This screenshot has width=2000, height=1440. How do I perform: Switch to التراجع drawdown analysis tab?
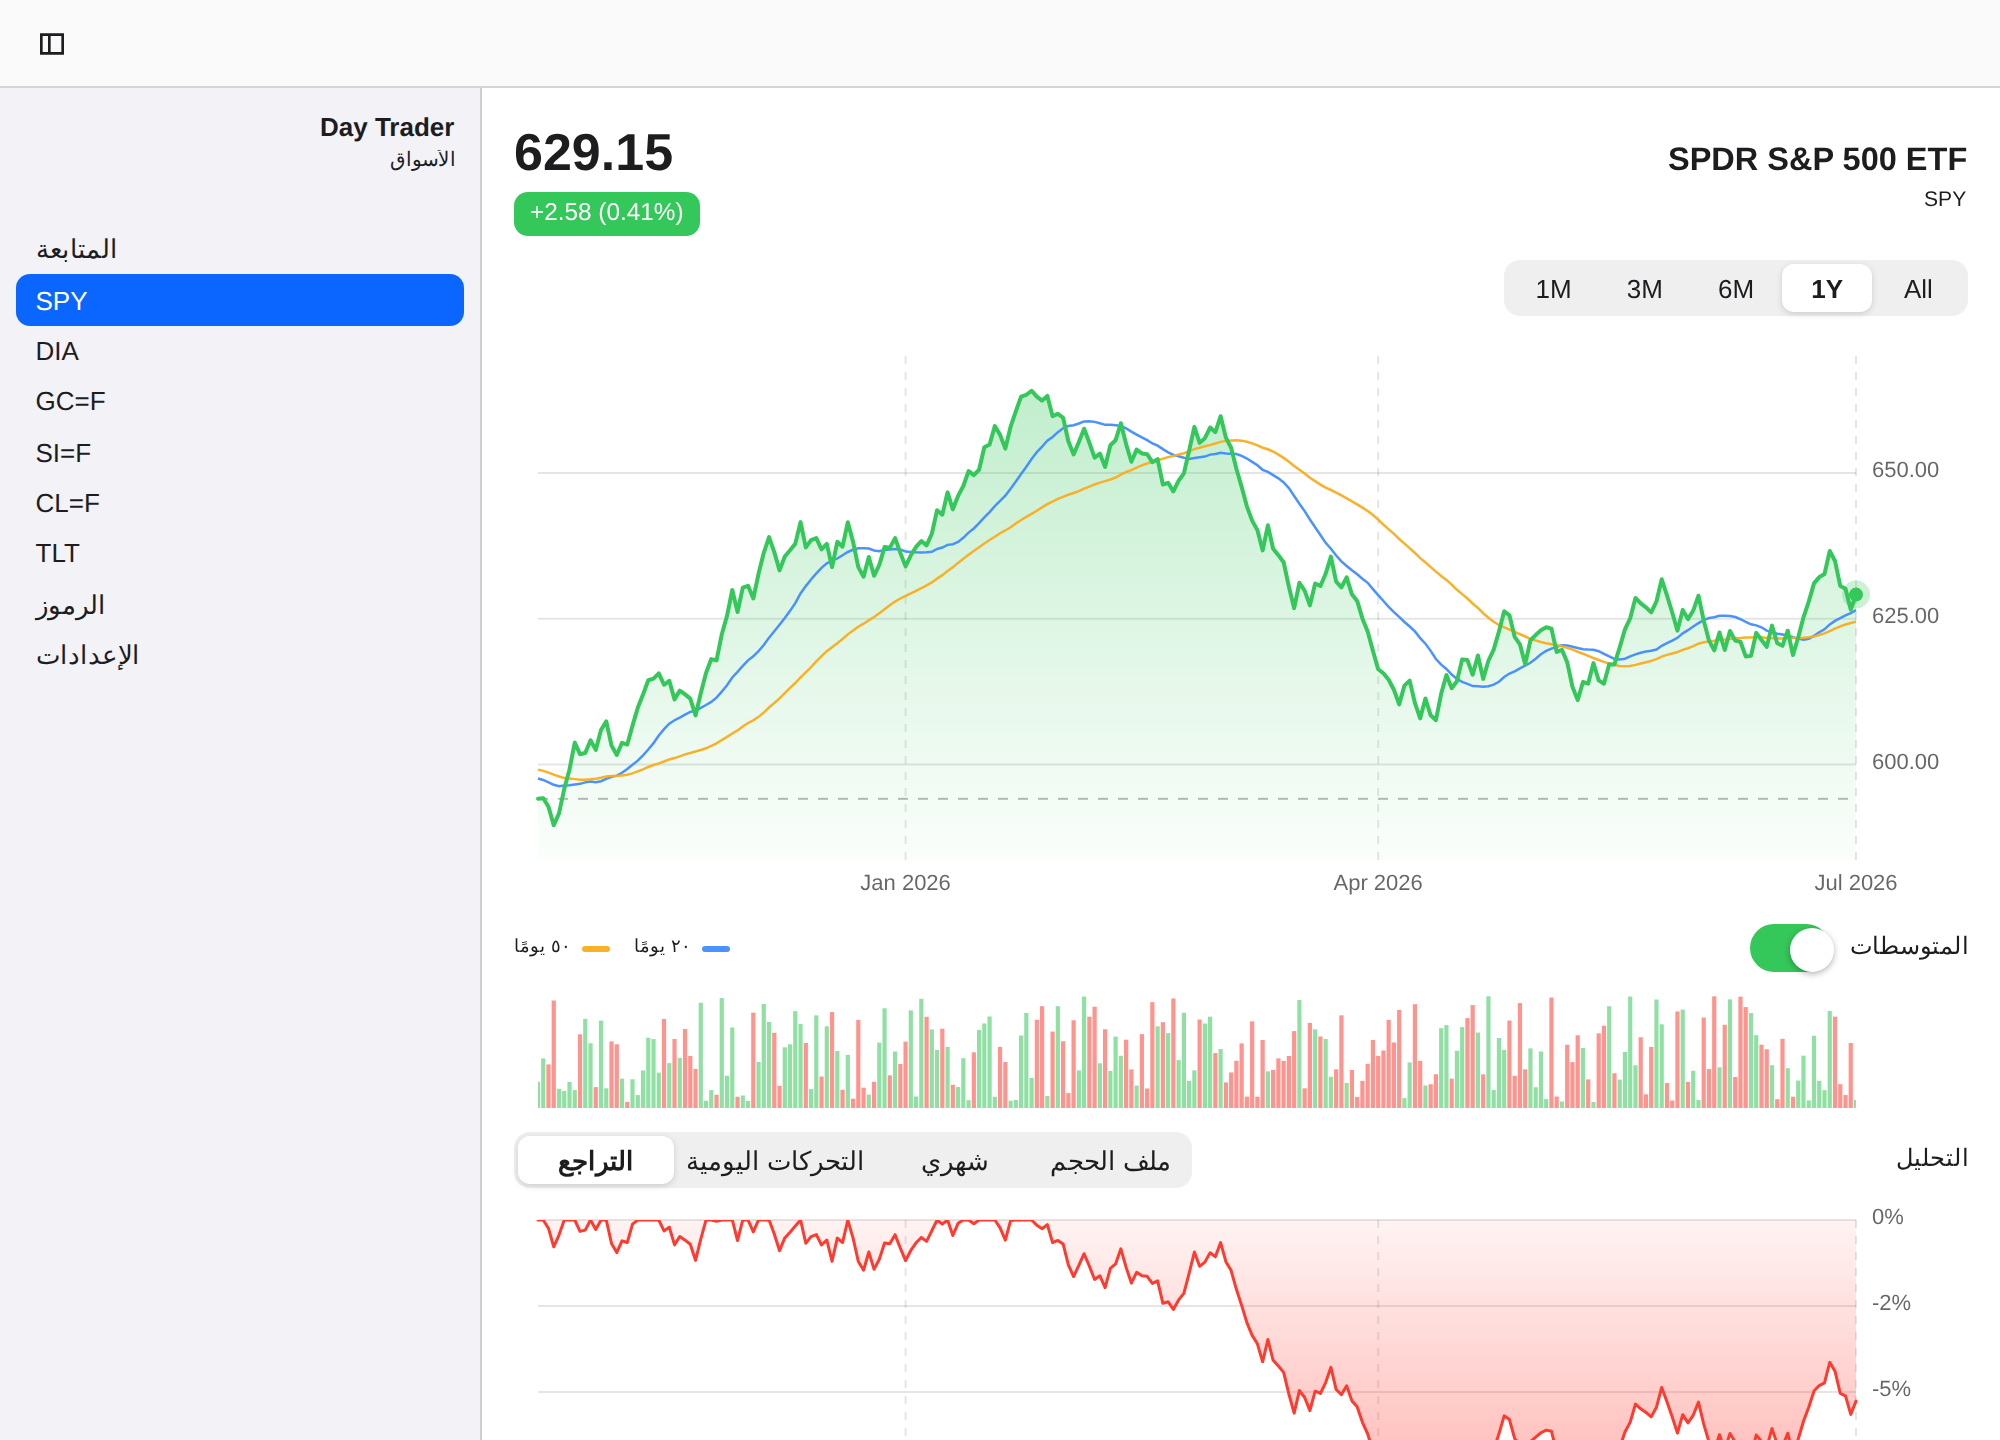(596, 1160)
